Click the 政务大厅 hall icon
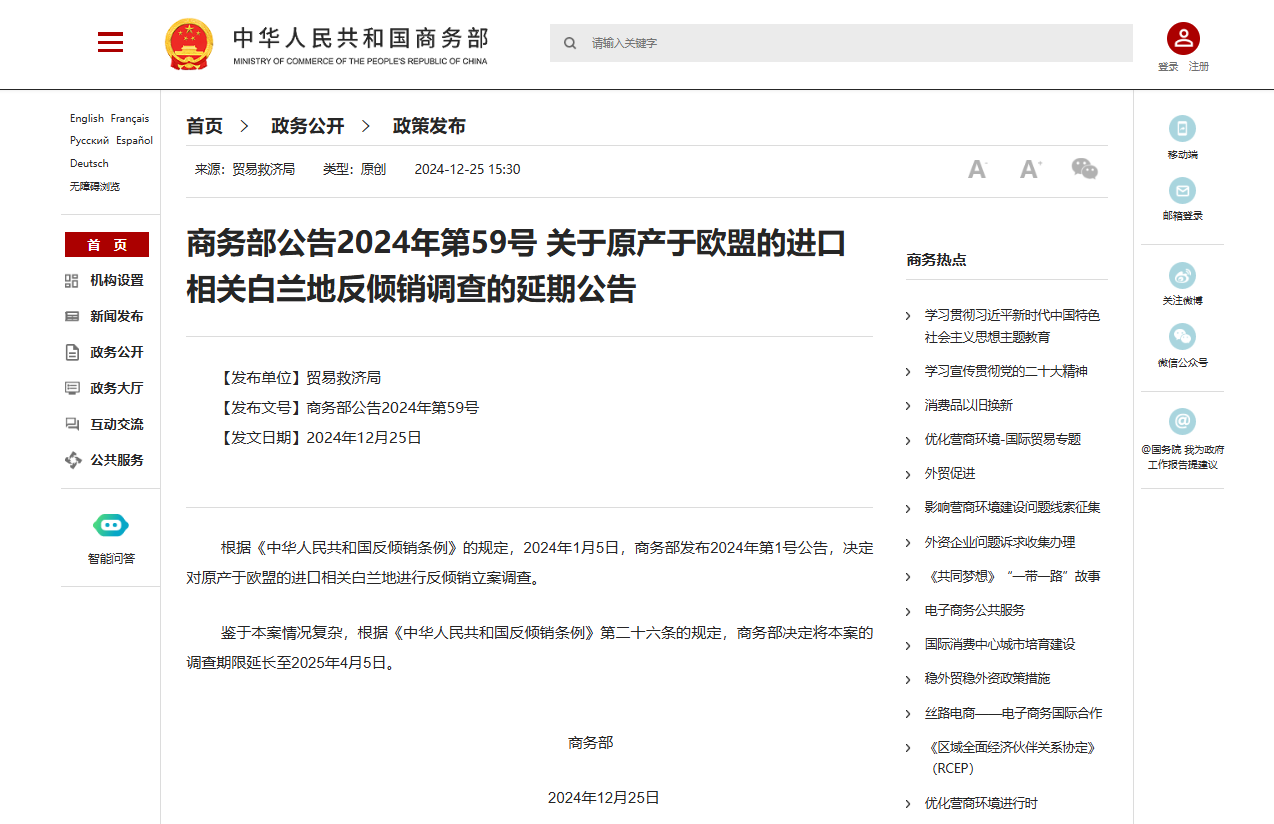This screenshot has height=824, width=1274. (x=72, y=388)
